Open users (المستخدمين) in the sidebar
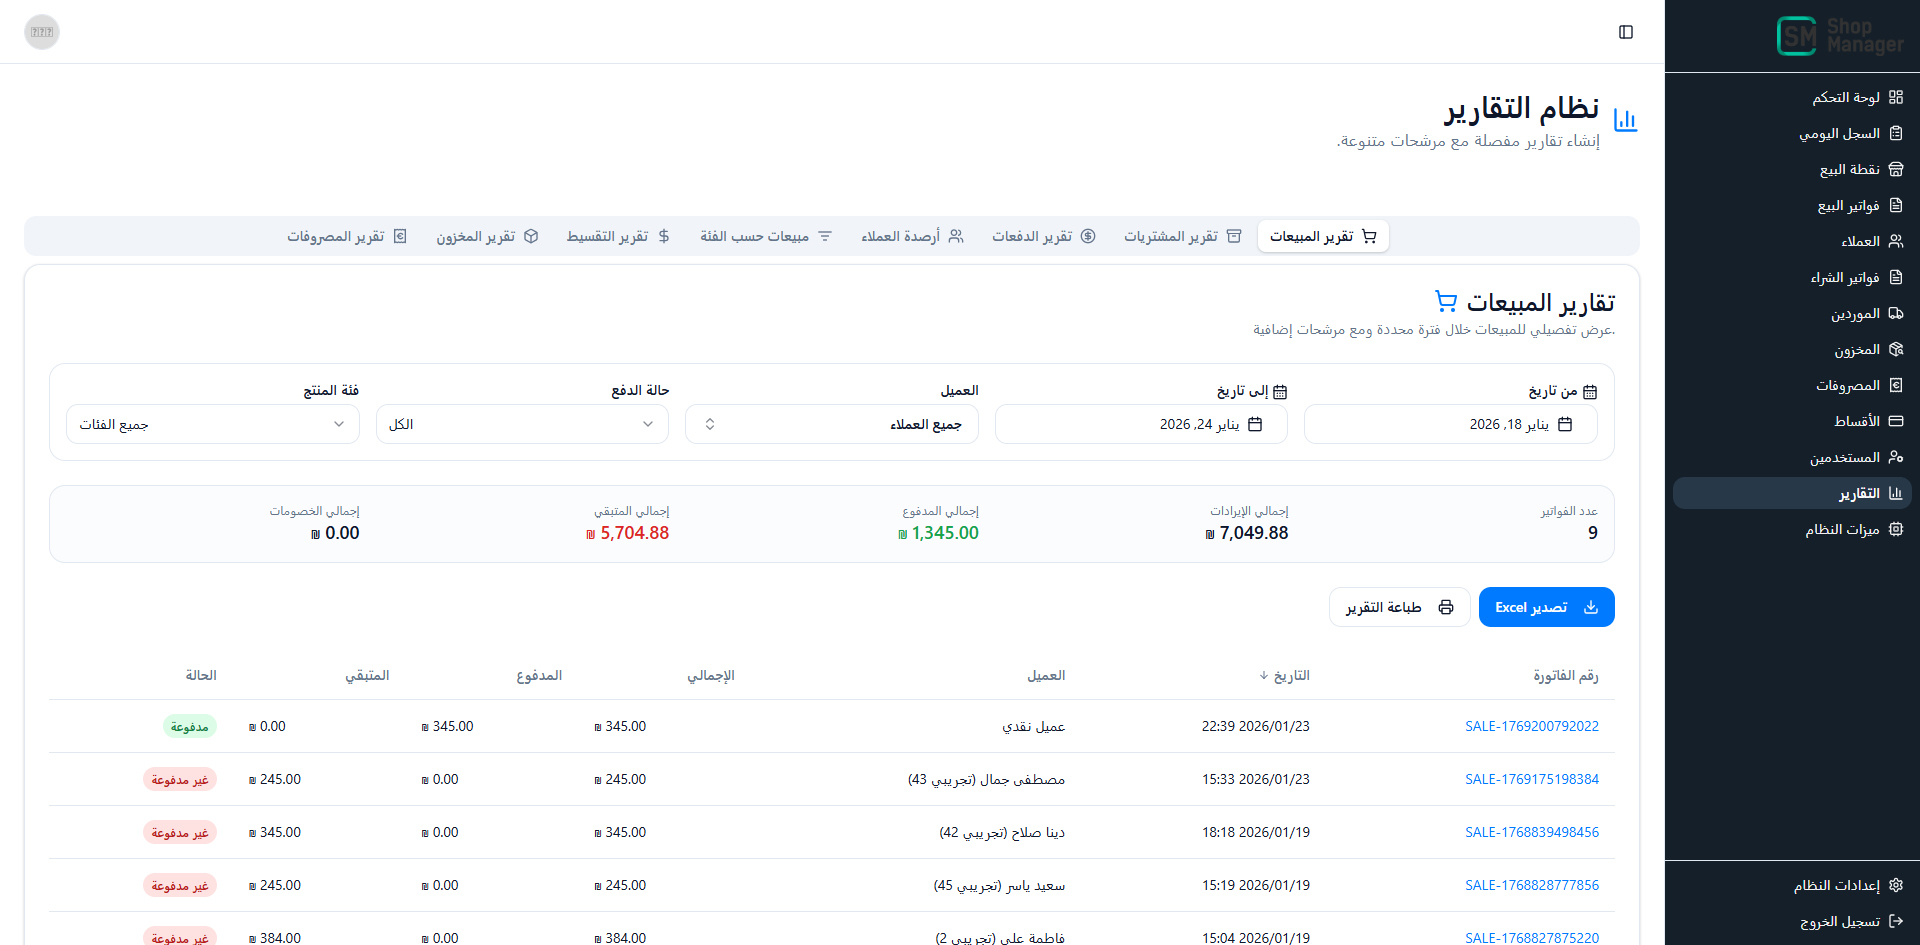The height and width of the screenshot is (945, 1920). [1845, 457]
